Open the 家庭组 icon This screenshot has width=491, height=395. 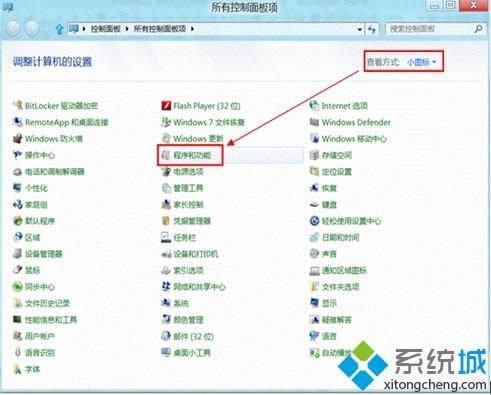18,204
